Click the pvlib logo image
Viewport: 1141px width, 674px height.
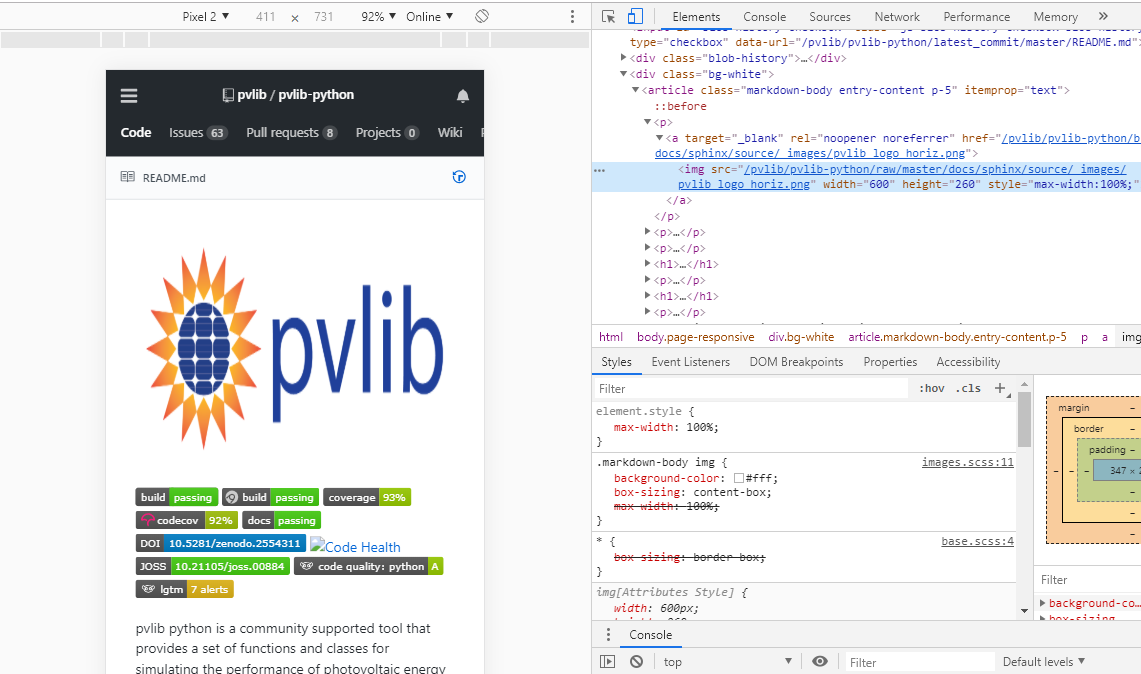[x=295, y=349]
